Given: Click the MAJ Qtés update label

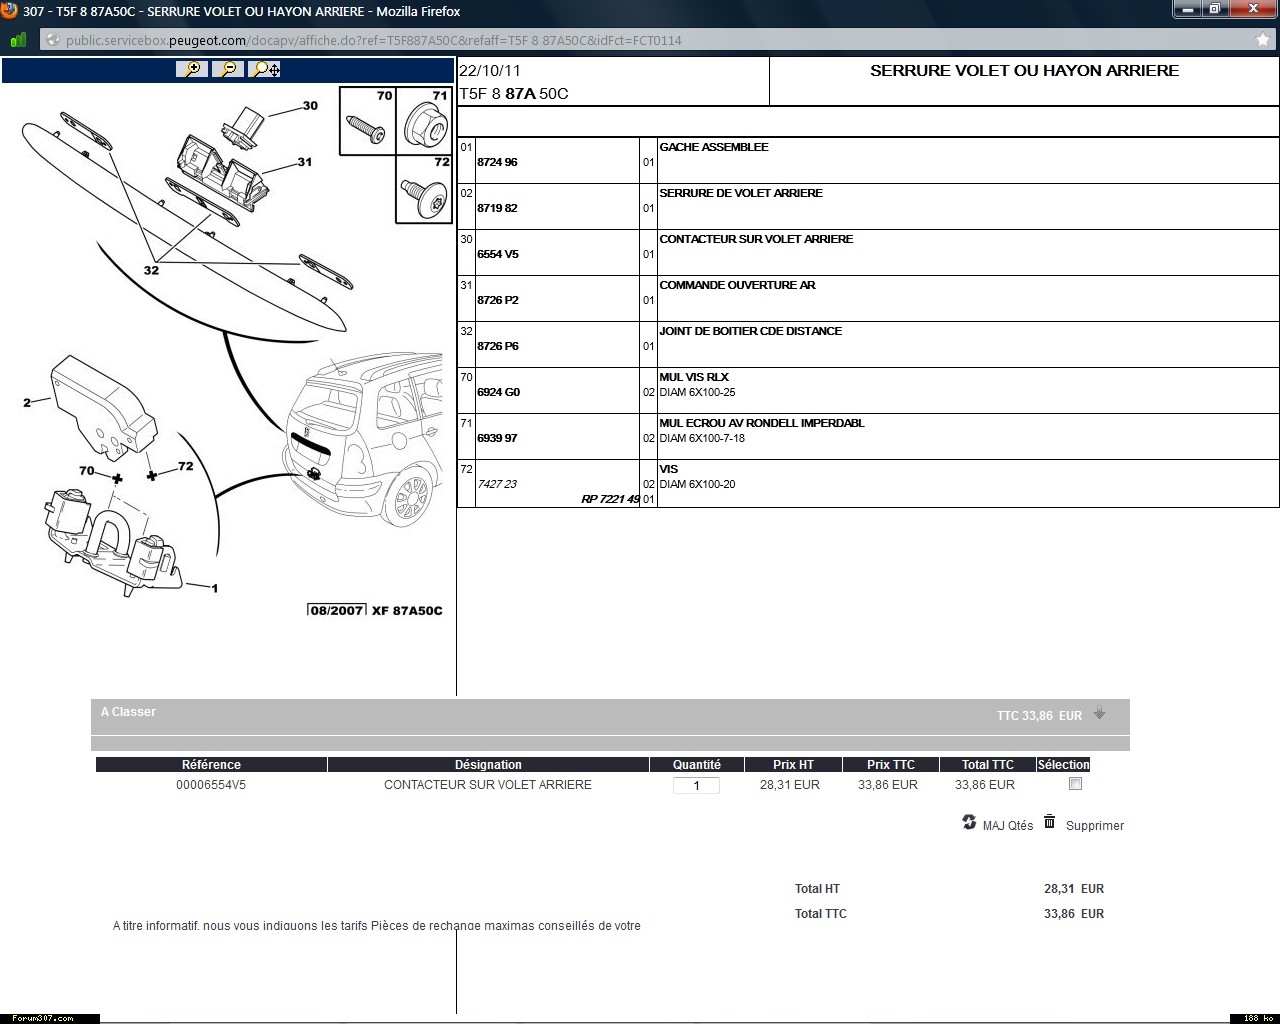Looking at the screenshot, I should point(1007,826).
